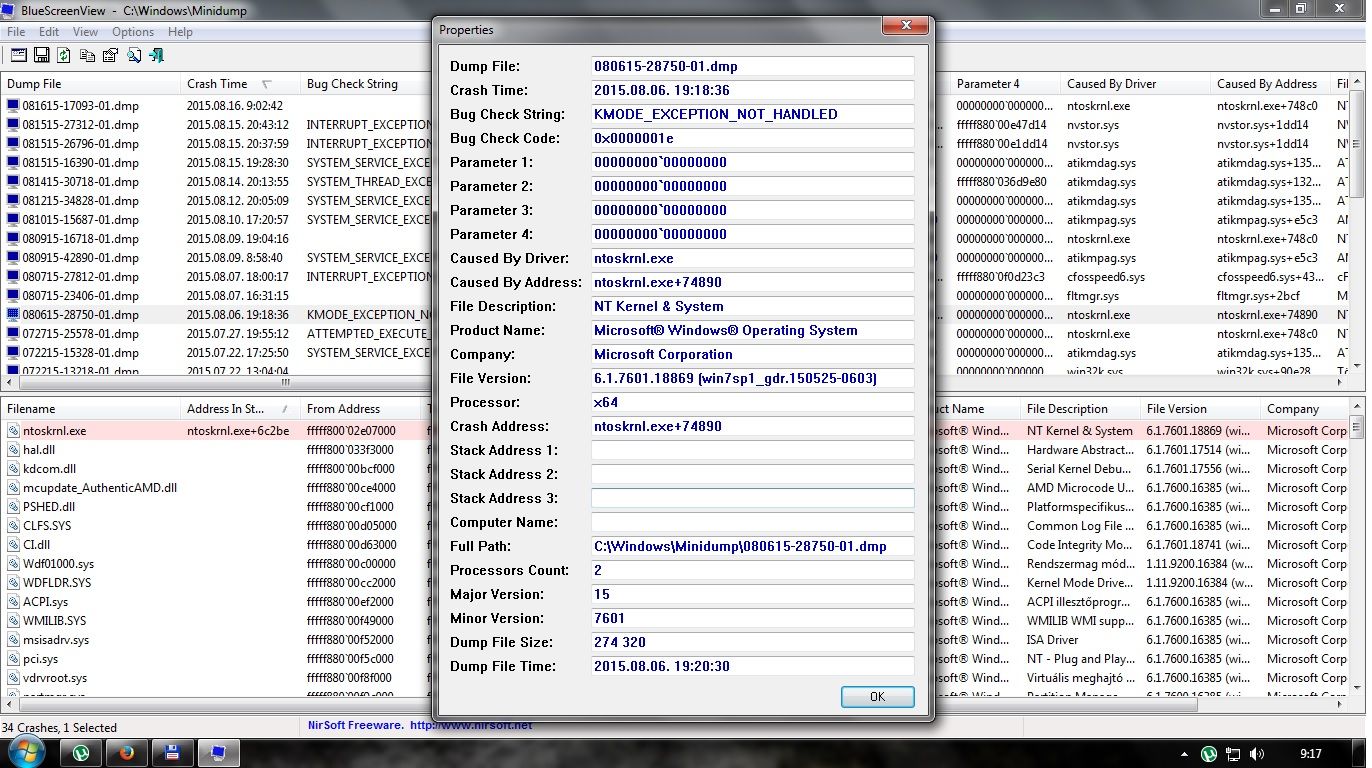Click the File Version value field
The height and width of the screenshot is (768, 1372).
coord(753,378)
